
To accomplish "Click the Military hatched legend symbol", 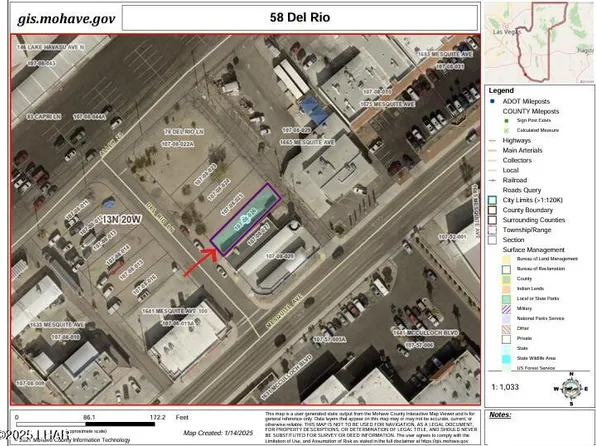I will click(x=506, y=308).
